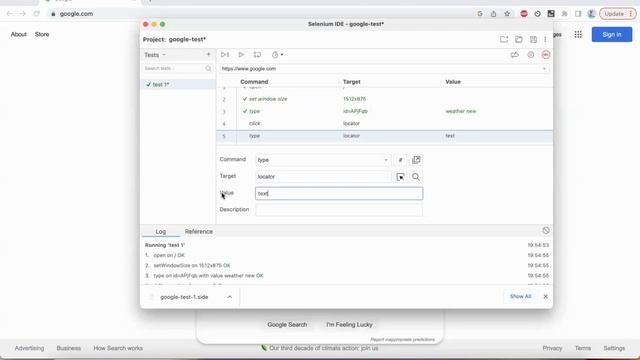640x360 pixels.
Task: Focus the Search tests field
Action: click(178, 68)
